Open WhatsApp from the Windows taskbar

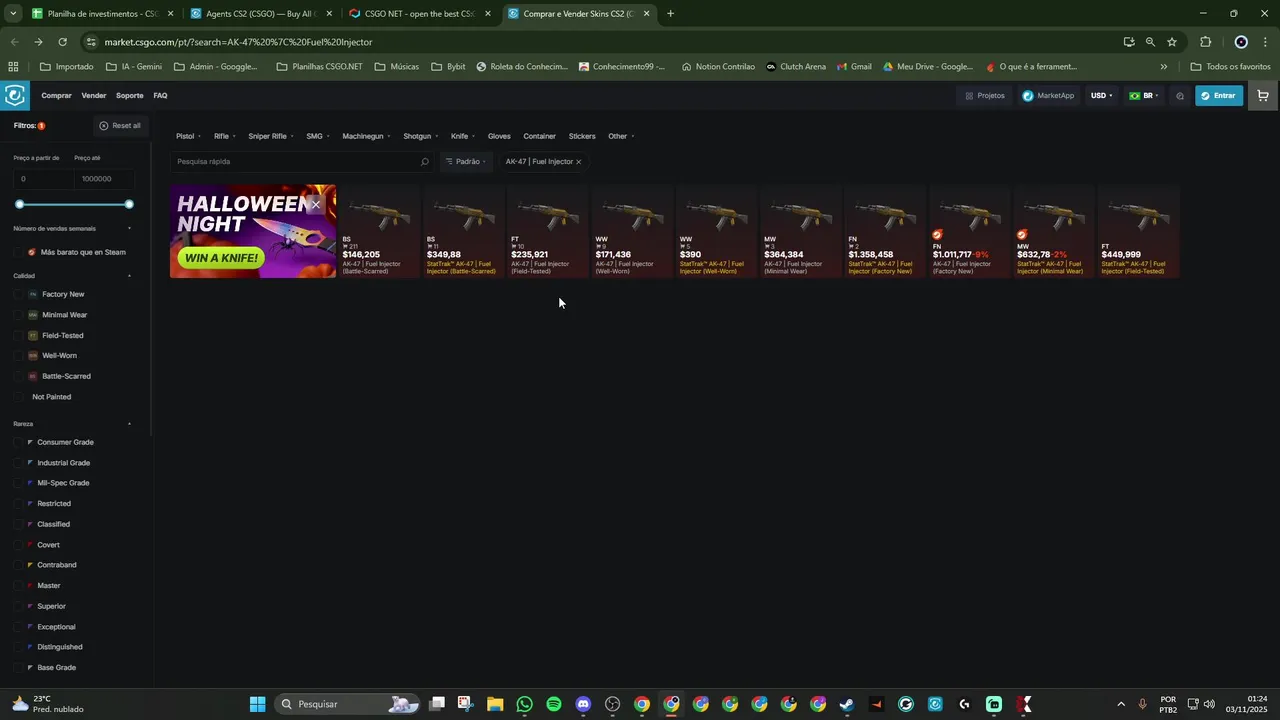pyautogui.click(x=525, y=704)
